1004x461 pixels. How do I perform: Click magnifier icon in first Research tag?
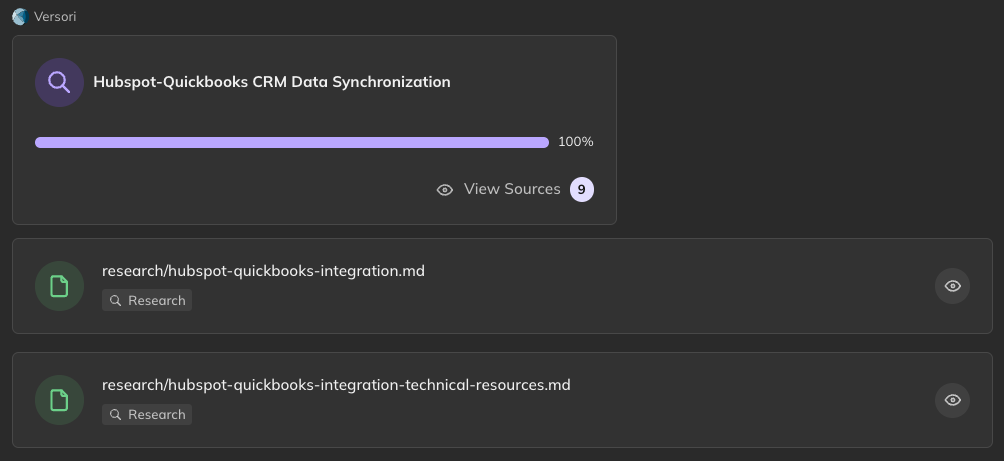click(116, 300)
